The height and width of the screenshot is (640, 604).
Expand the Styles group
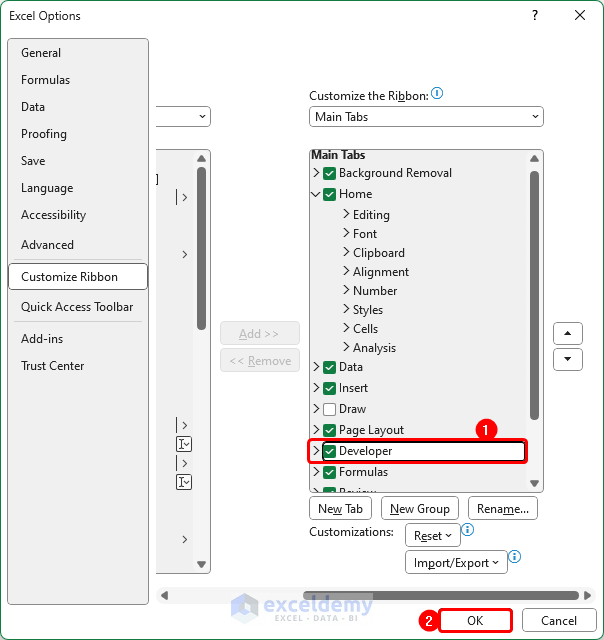point(346,309)
